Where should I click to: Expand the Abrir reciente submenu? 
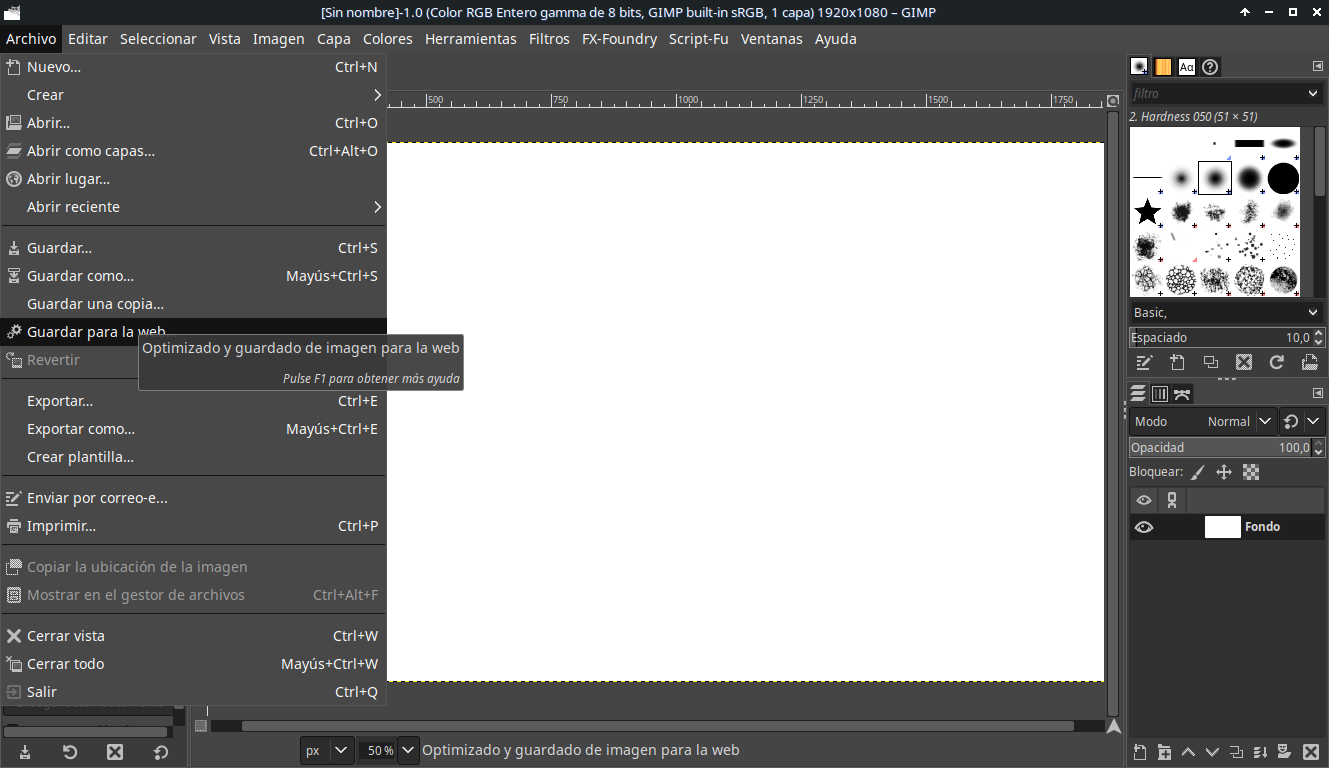pyautogui.click(x=377, y=207)
